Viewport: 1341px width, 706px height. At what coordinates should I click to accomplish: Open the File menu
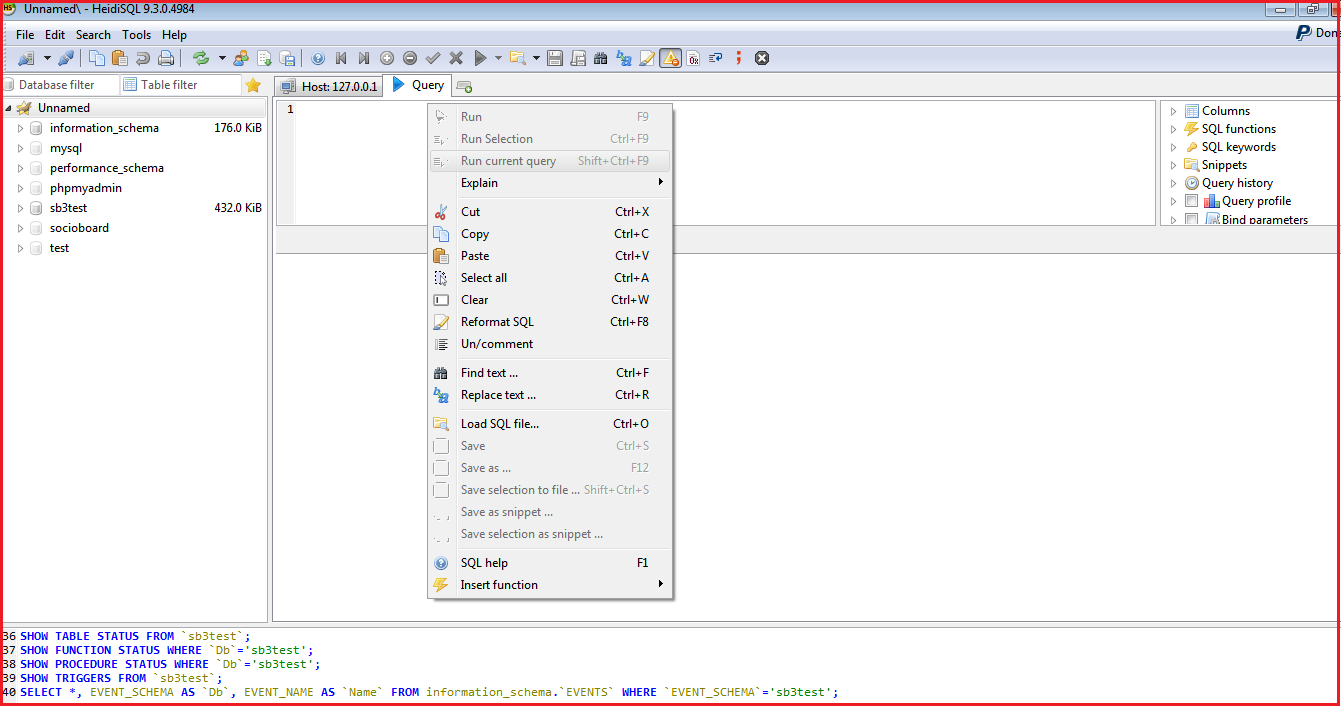pos(25,35)
